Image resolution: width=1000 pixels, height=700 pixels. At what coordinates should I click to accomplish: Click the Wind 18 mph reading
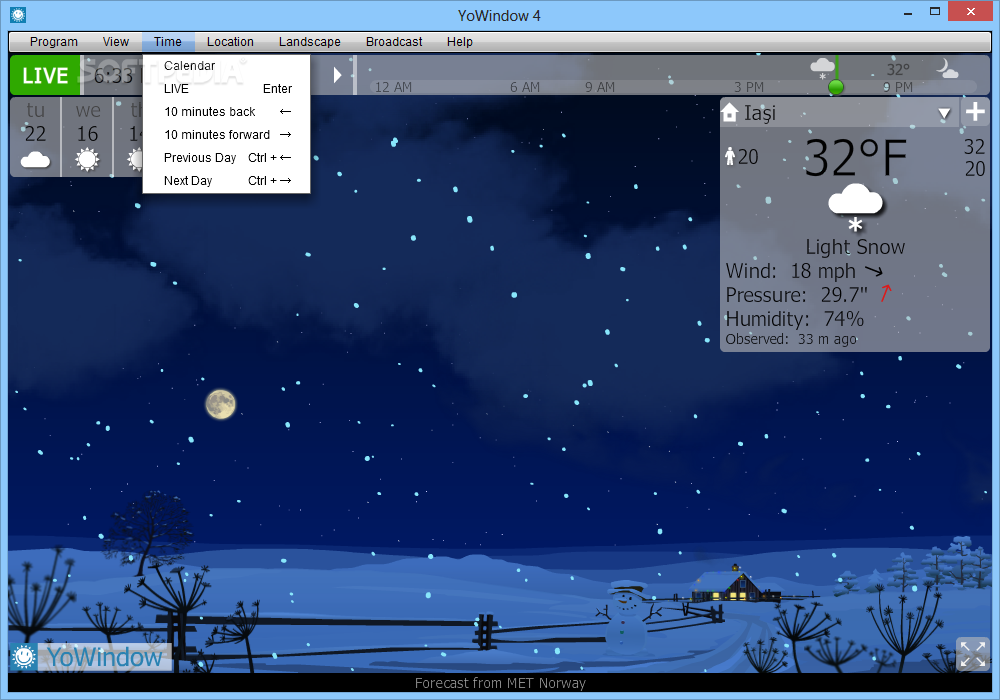point(791,271)
